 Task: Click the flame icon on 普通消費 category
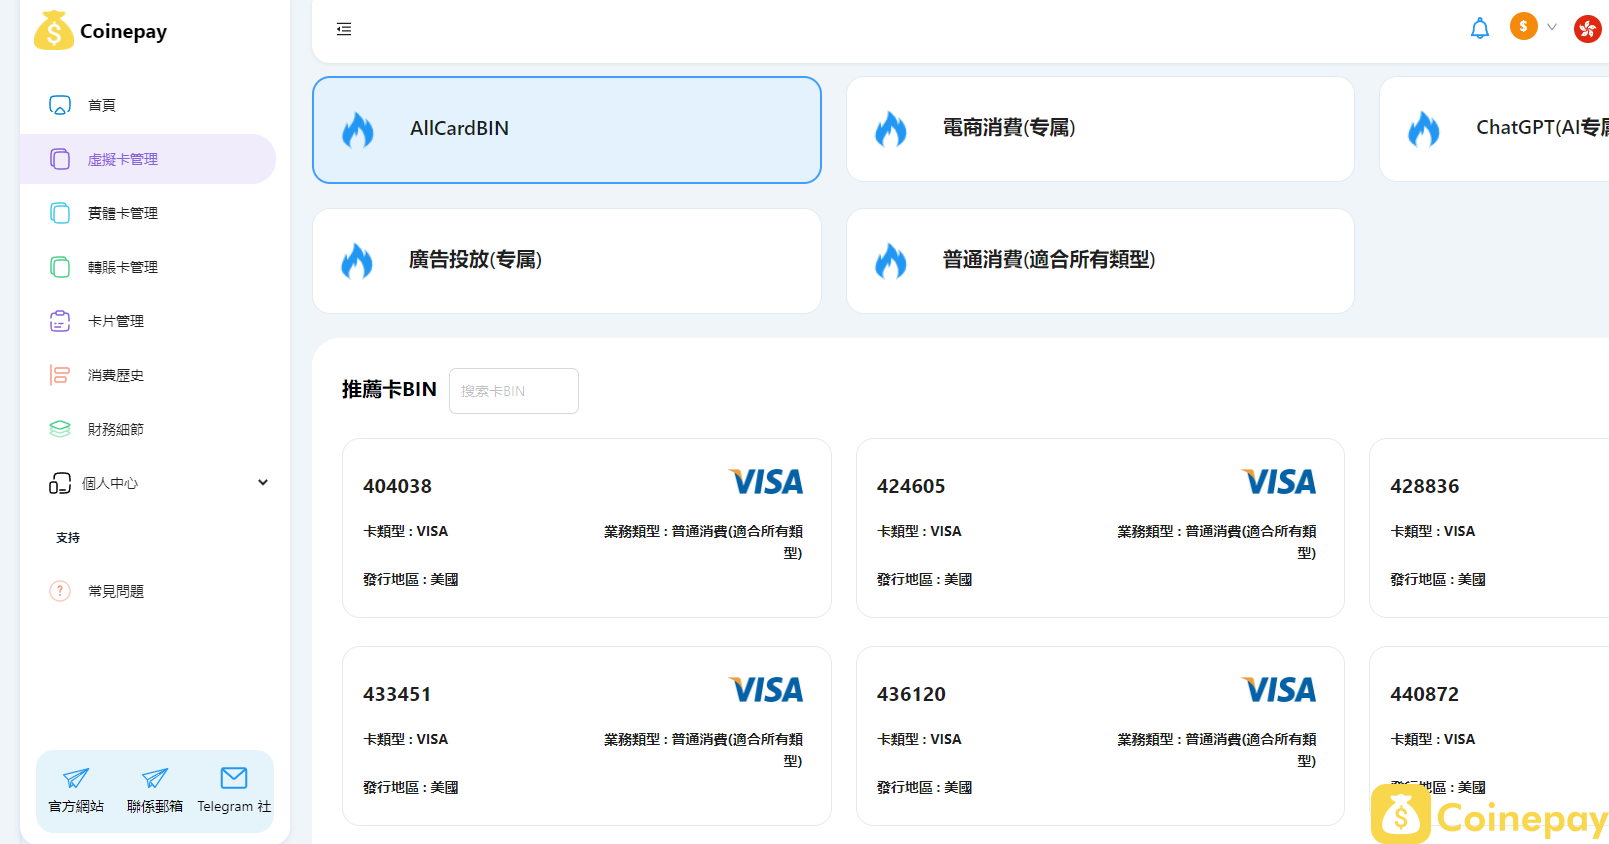[x=891, y=261]
